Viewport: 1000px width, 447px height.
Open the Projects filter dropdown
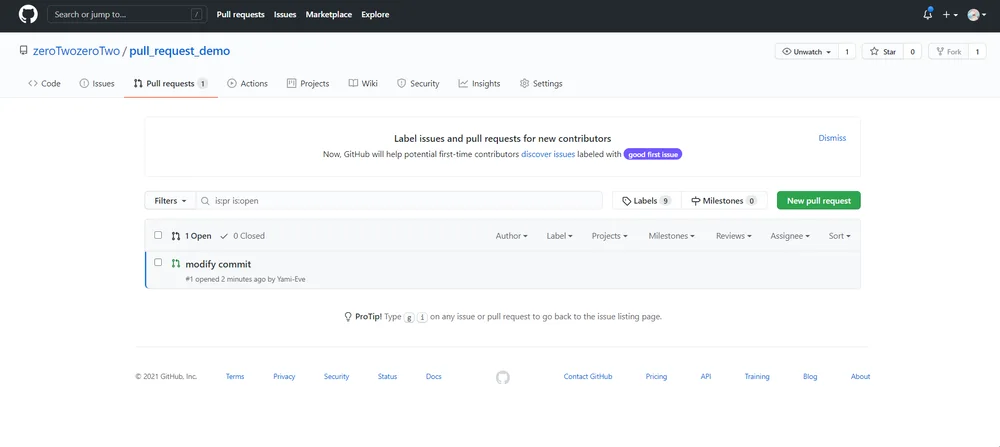coord(610,236)
